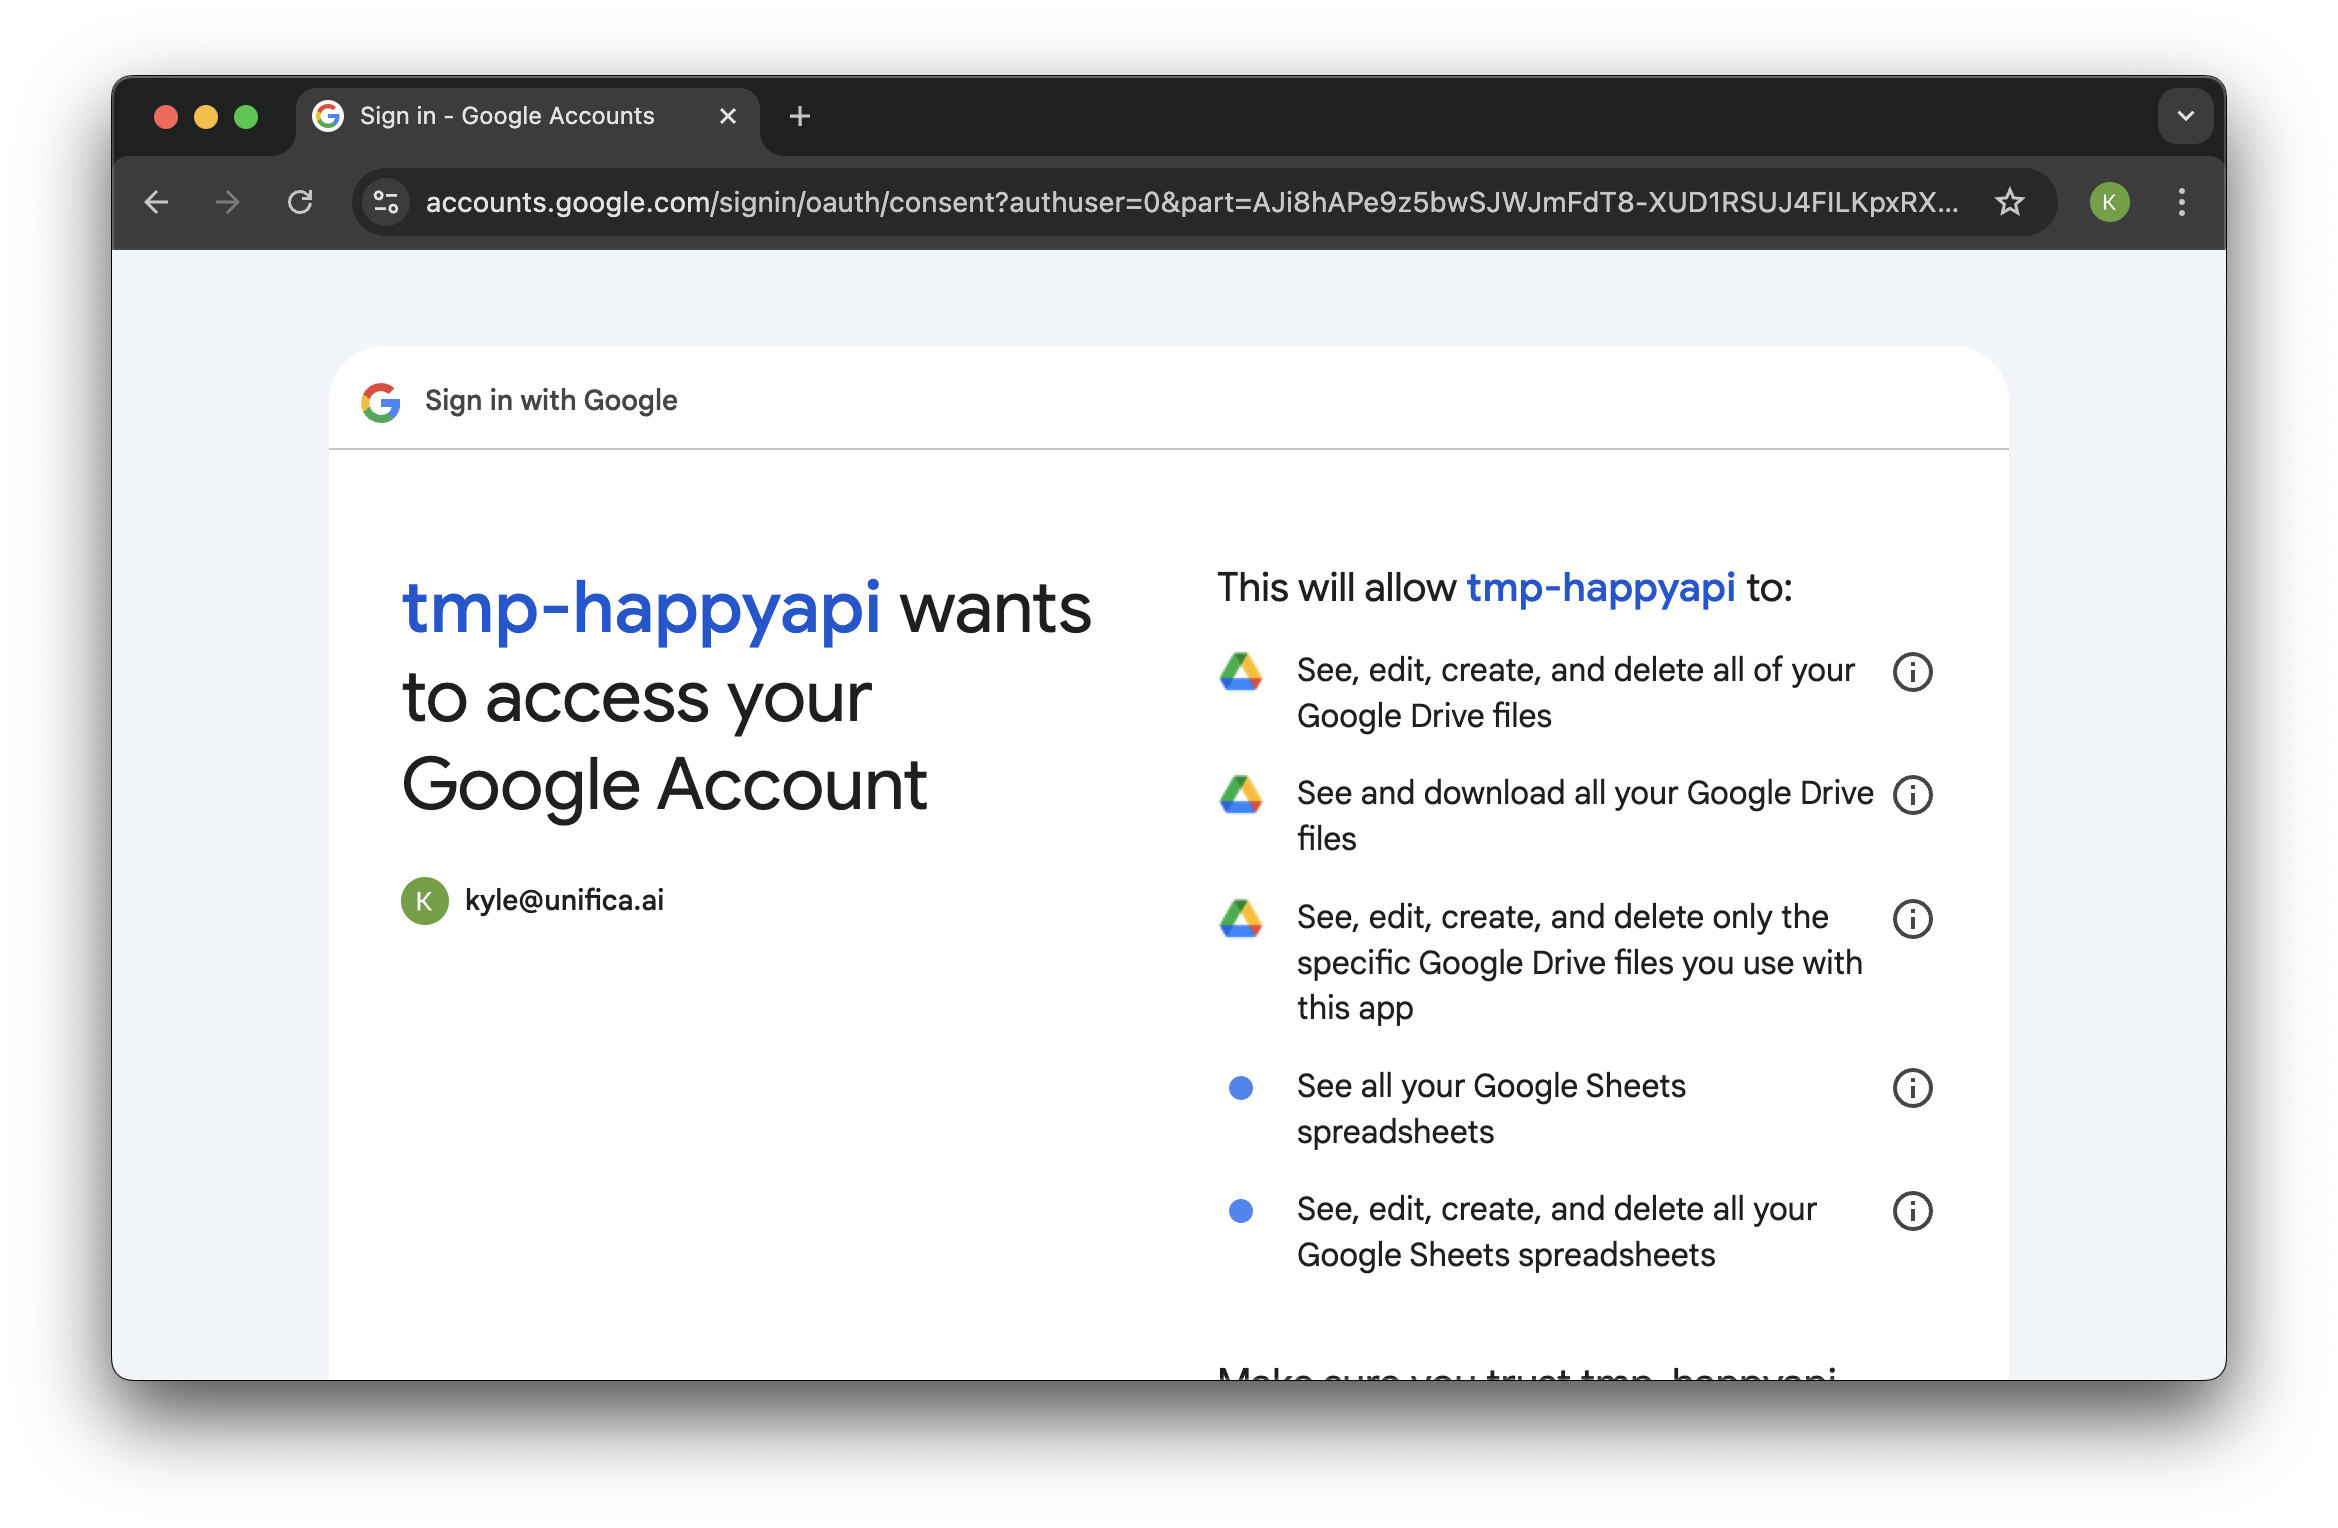2338x1528 pixels.
Task: Close the Sign in - Google Accounts tab
Action: pyautogui.click(x=728, y=117)
